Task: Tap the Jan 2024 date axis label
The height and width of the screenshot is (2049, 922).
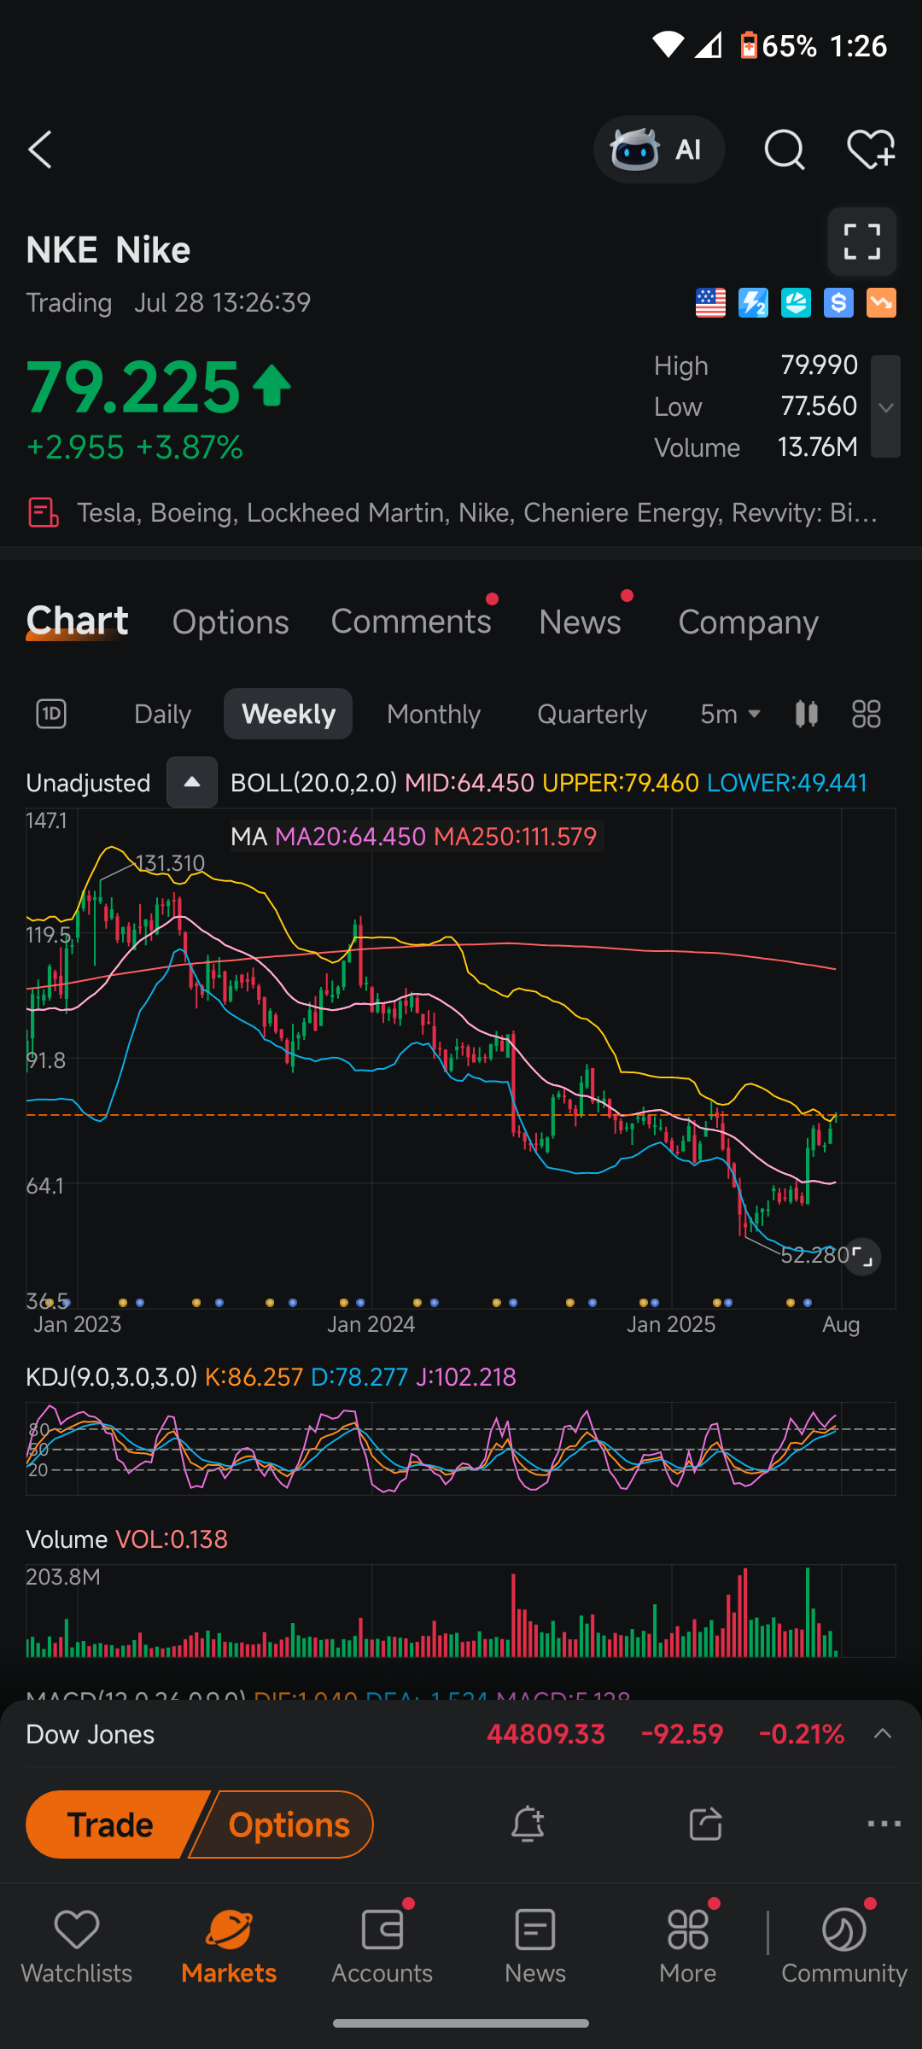Action: (371, 1324)
